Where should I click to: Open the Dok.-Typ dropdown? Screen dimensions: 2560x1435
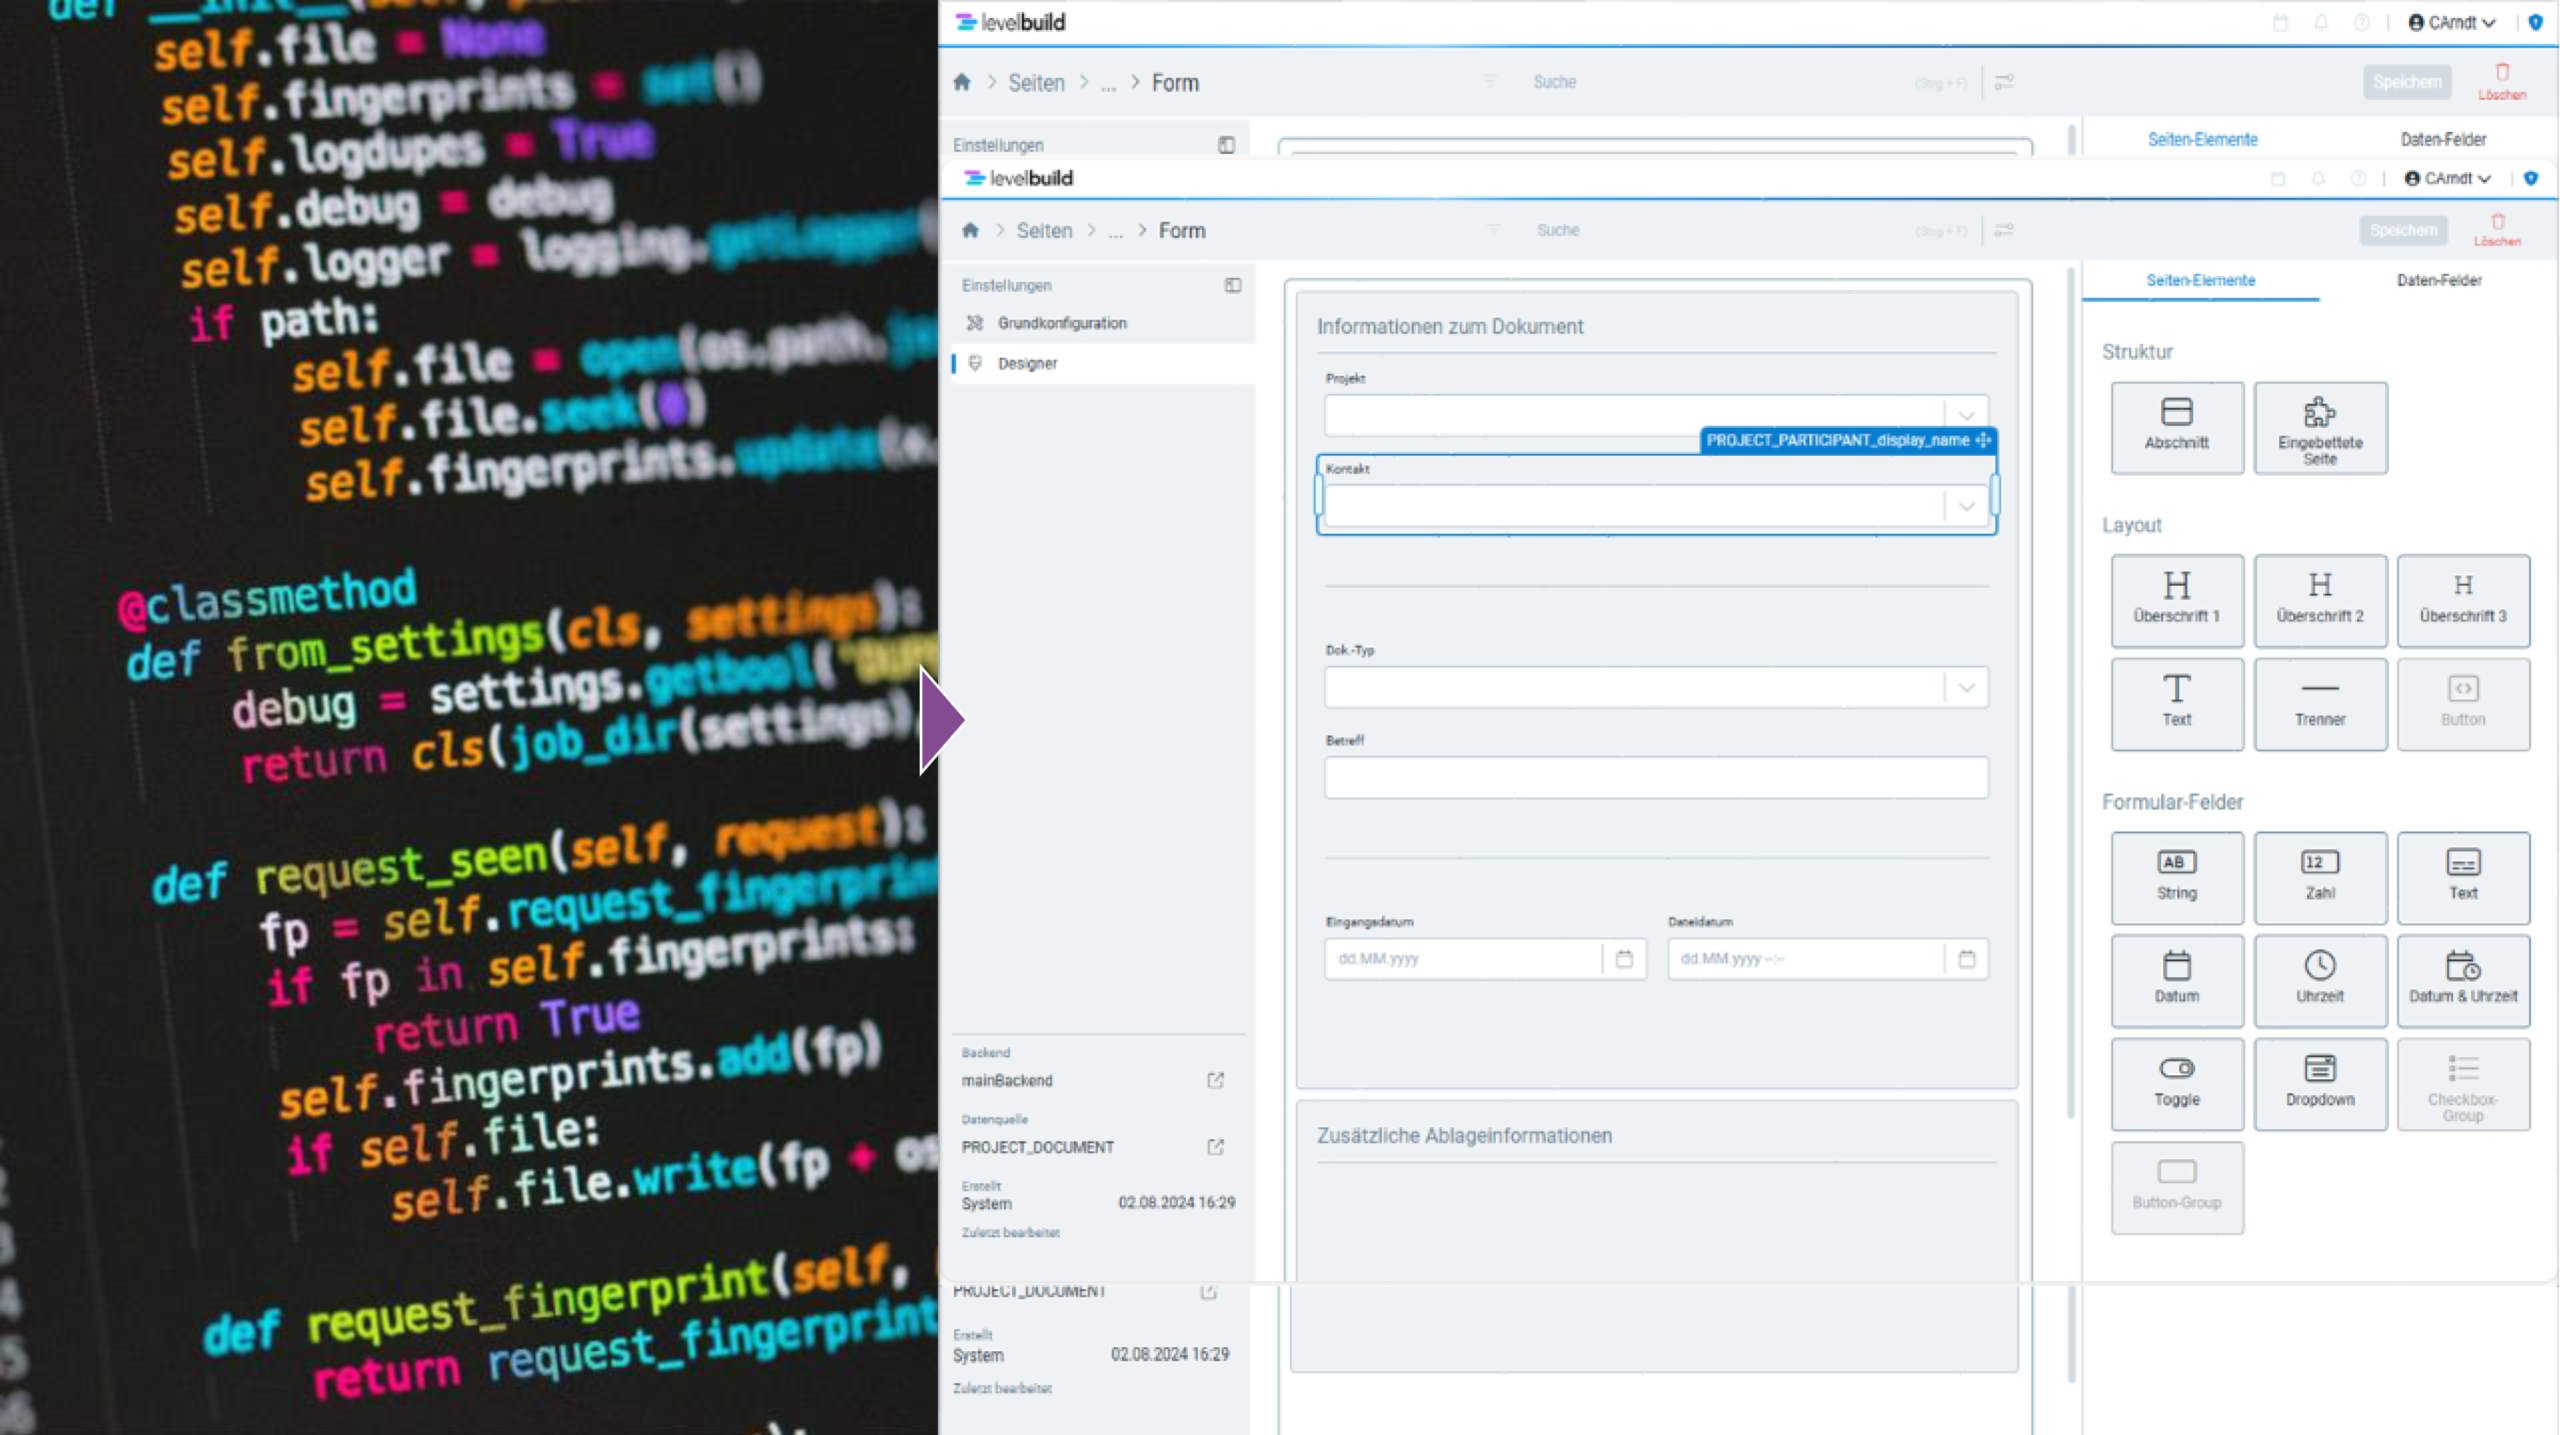click(x=1965, y=687)
